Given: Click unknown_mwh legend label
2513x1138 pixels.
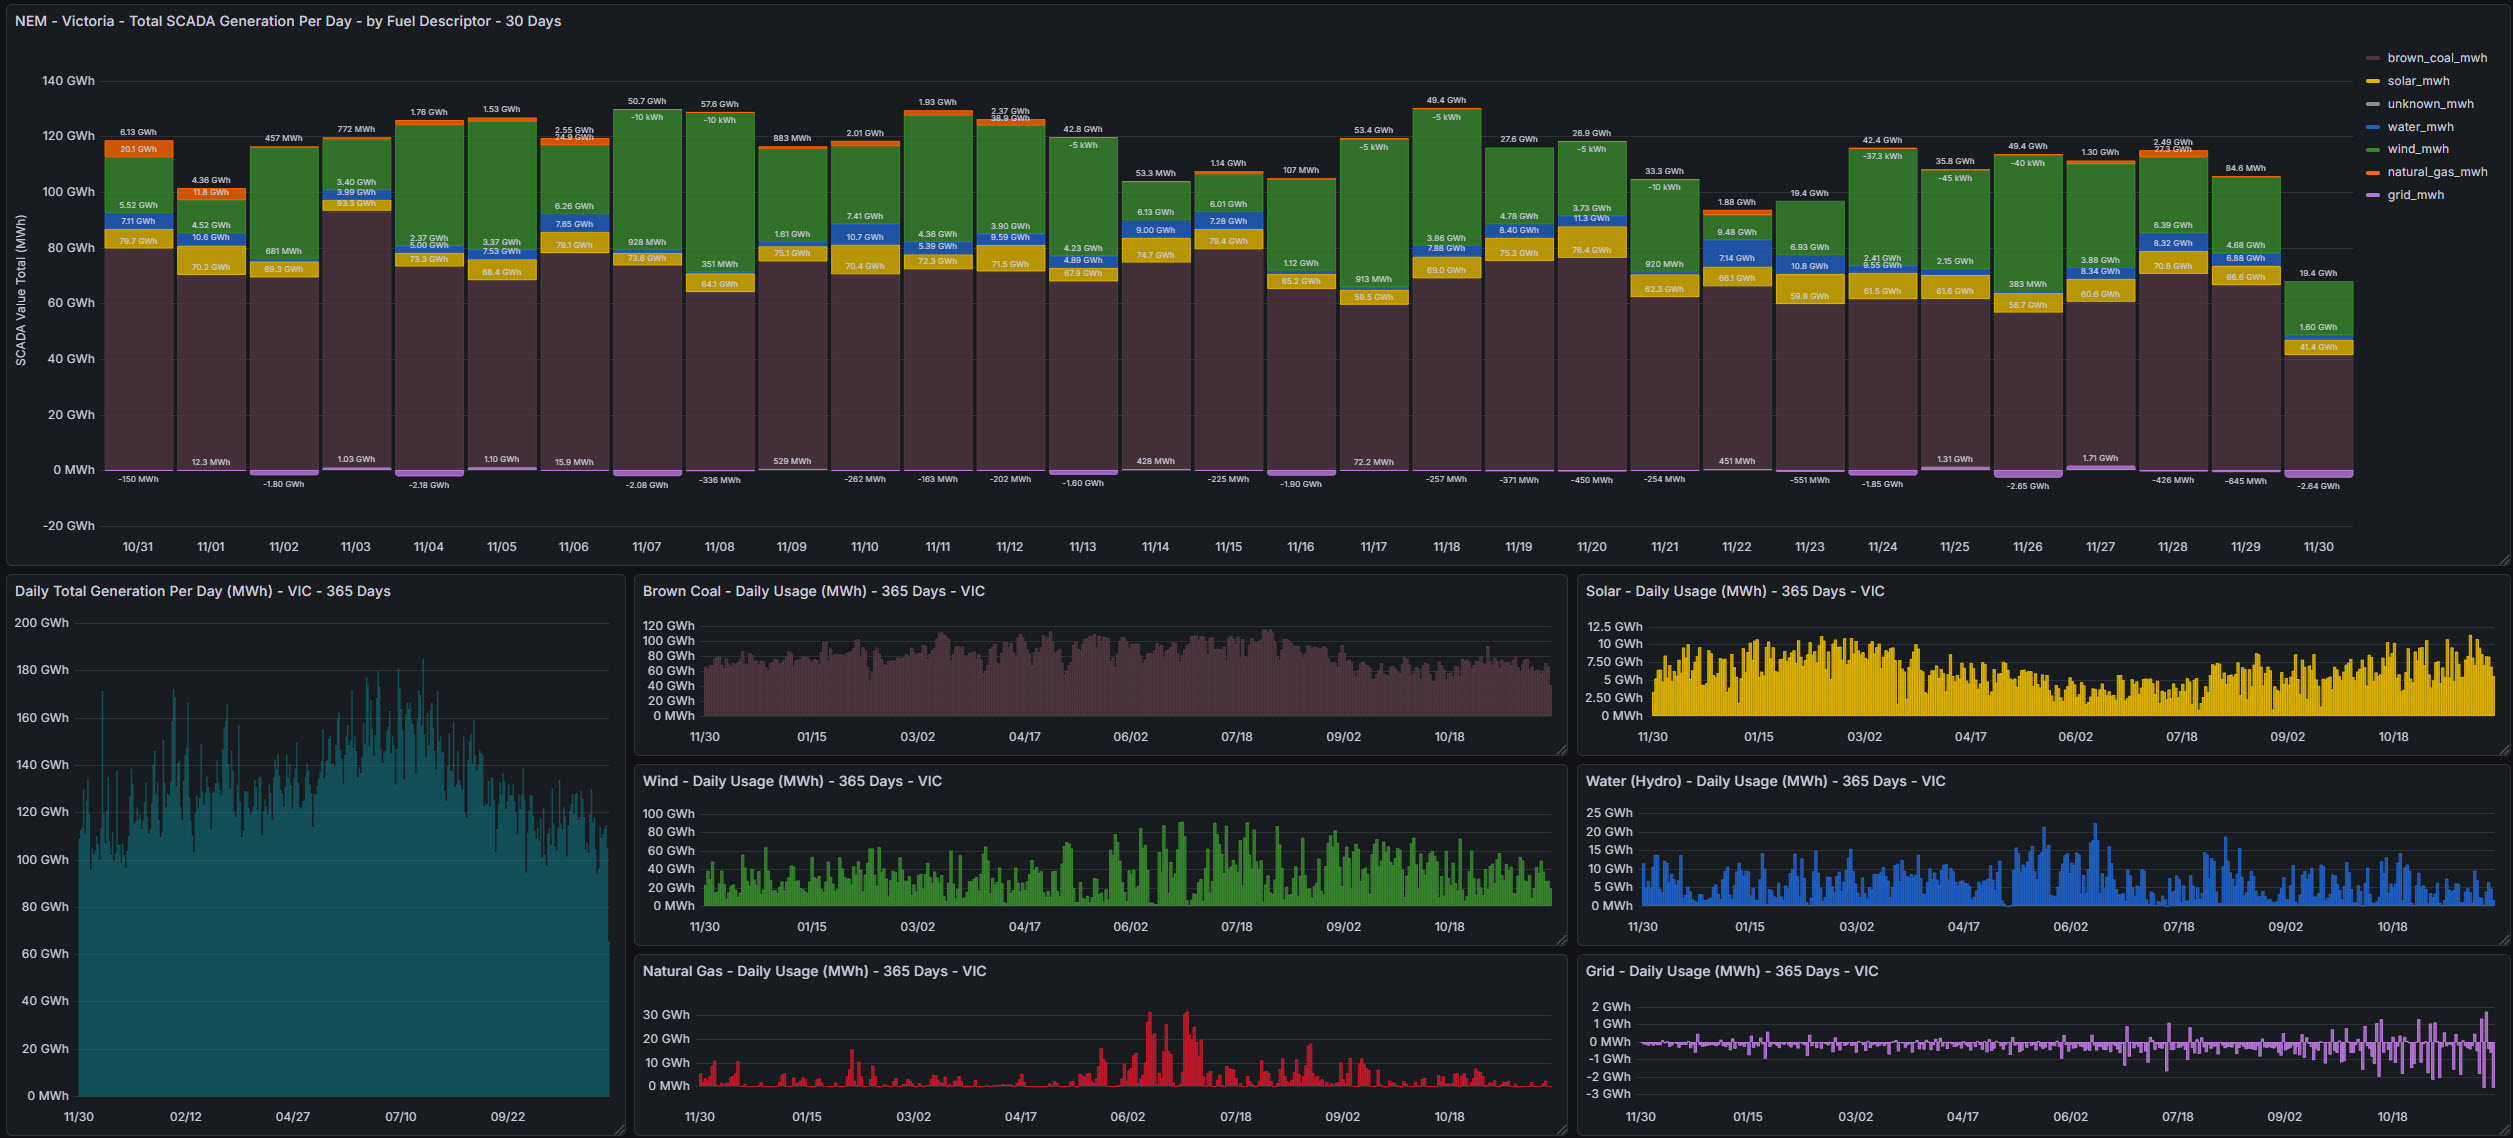Looking at the screenshot, I should (x=2430, y=104).
